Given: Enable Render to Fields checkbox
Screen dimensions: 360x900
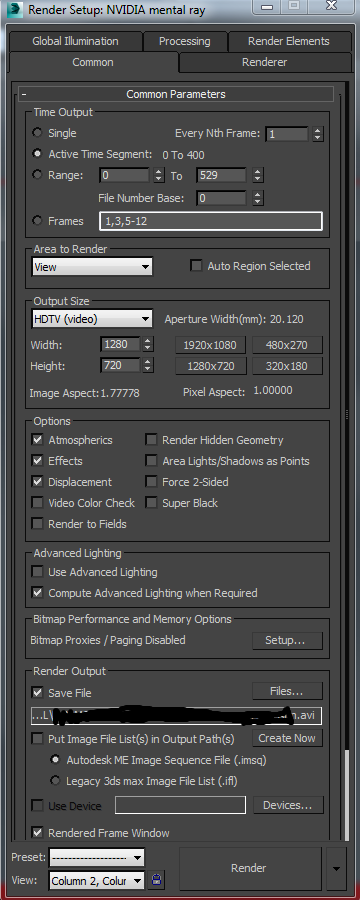Looking at the screenshot, I should pyautogui.click(x=37, y=523).
